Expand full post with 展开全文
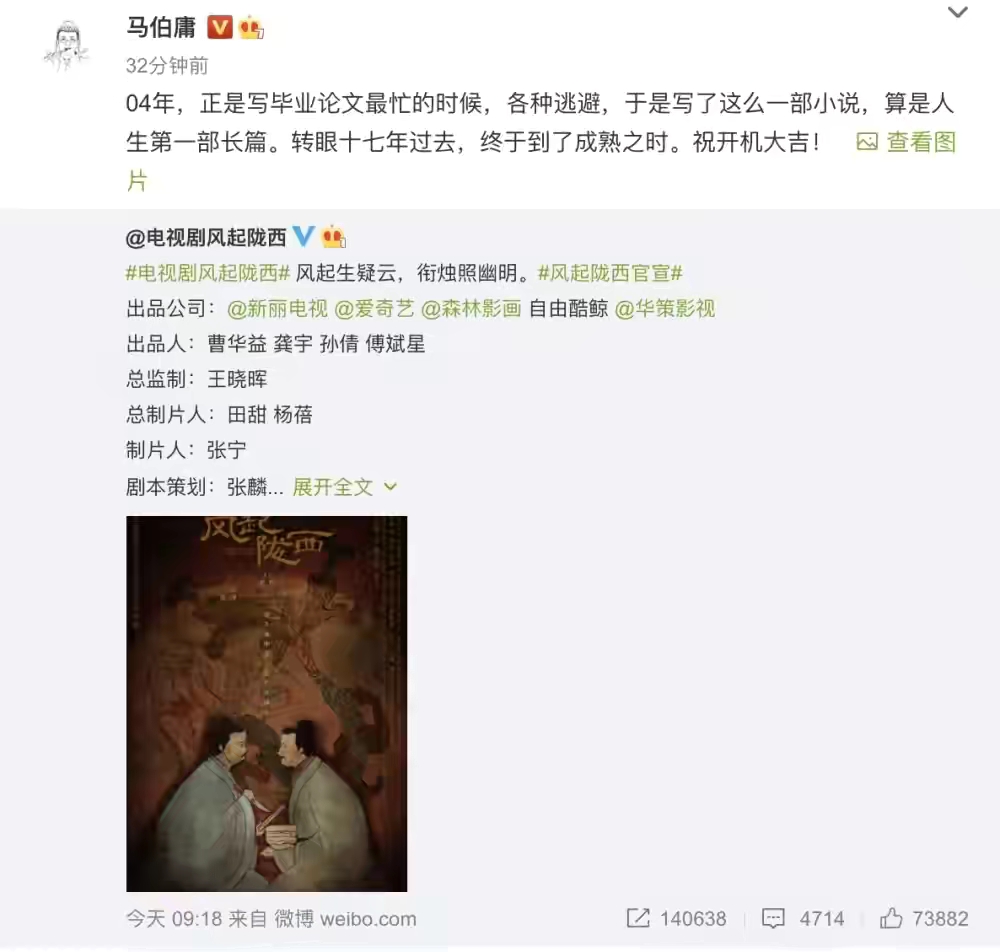This screenshot has height=952, width=1000. (x=344, y=487)
